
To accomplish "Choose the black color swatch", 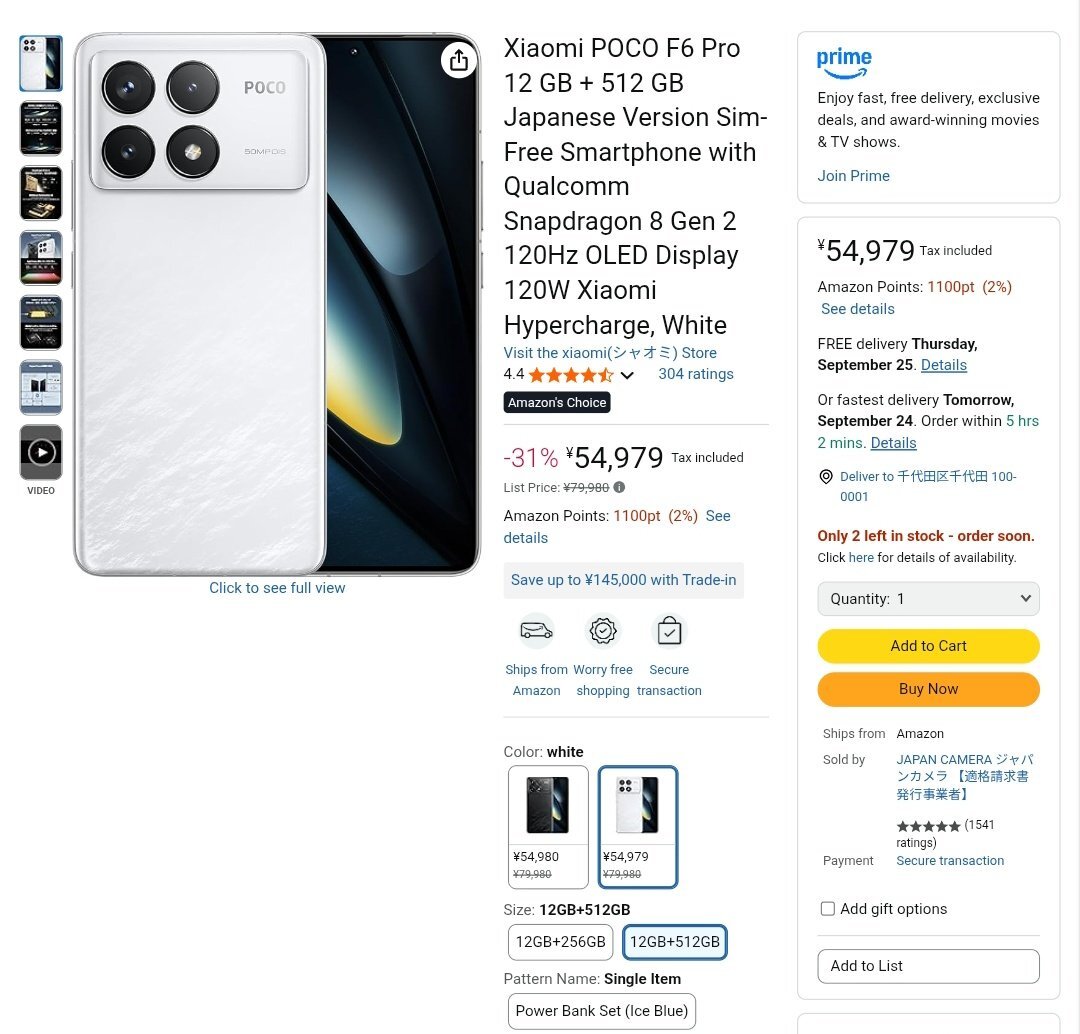I will click(x=548, y=826).
